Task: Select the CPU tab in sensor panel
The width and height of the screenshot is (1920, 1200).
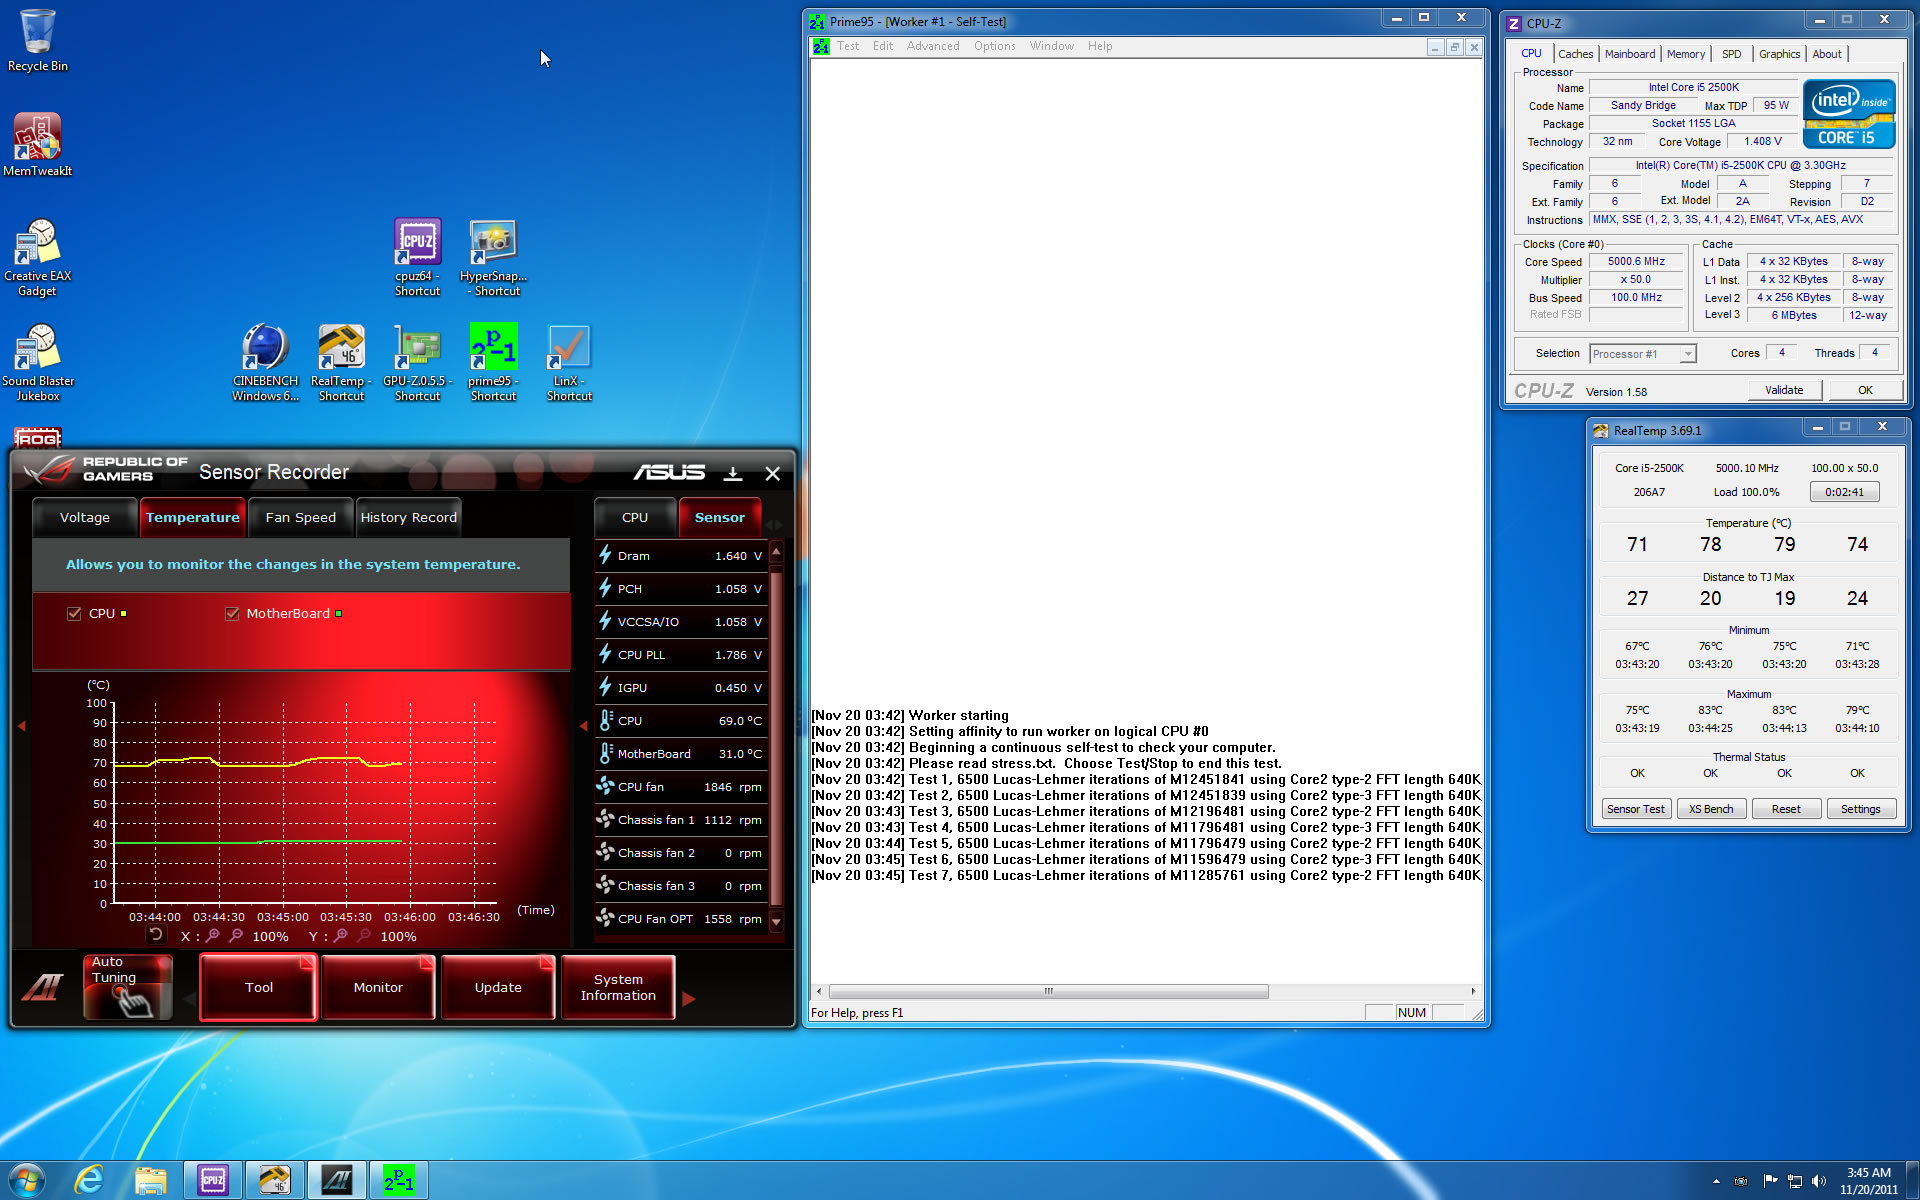Action: (x=635, y=517)
